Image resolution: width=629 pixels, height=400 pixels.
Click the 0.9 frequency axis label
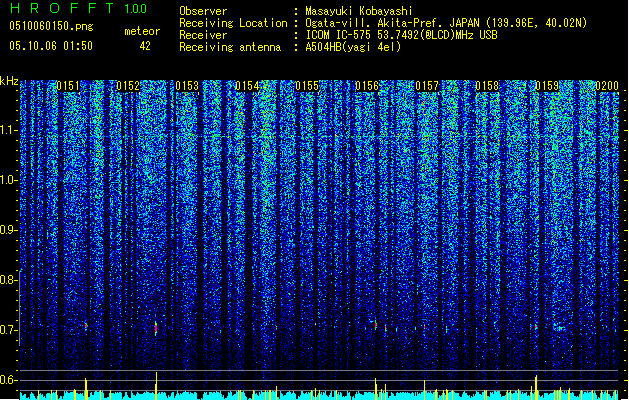click(x=8, y=230)
